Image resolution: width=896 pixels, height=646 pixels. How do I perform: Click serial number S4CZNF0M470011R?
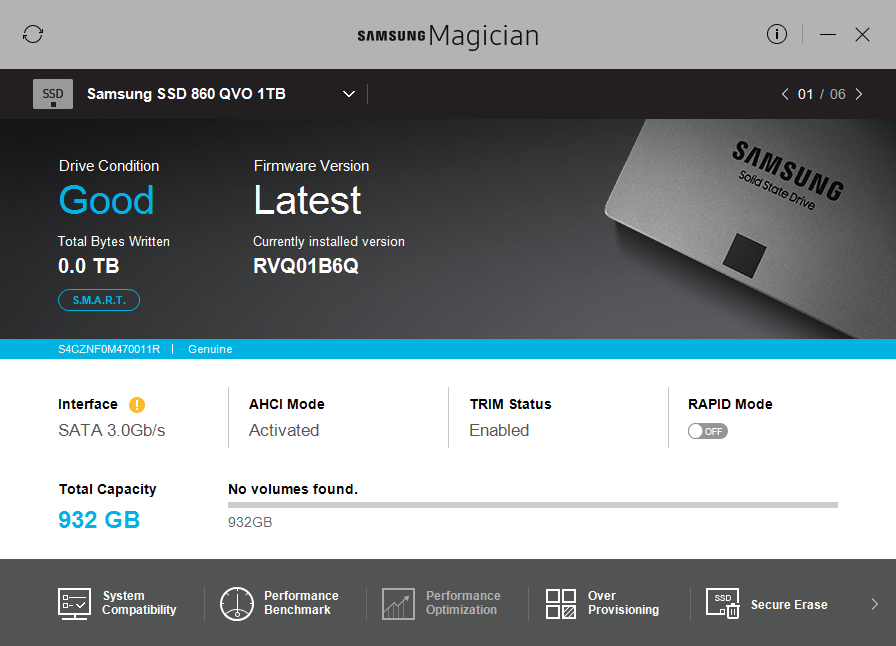pyautogui.click(x=109, y=349)
